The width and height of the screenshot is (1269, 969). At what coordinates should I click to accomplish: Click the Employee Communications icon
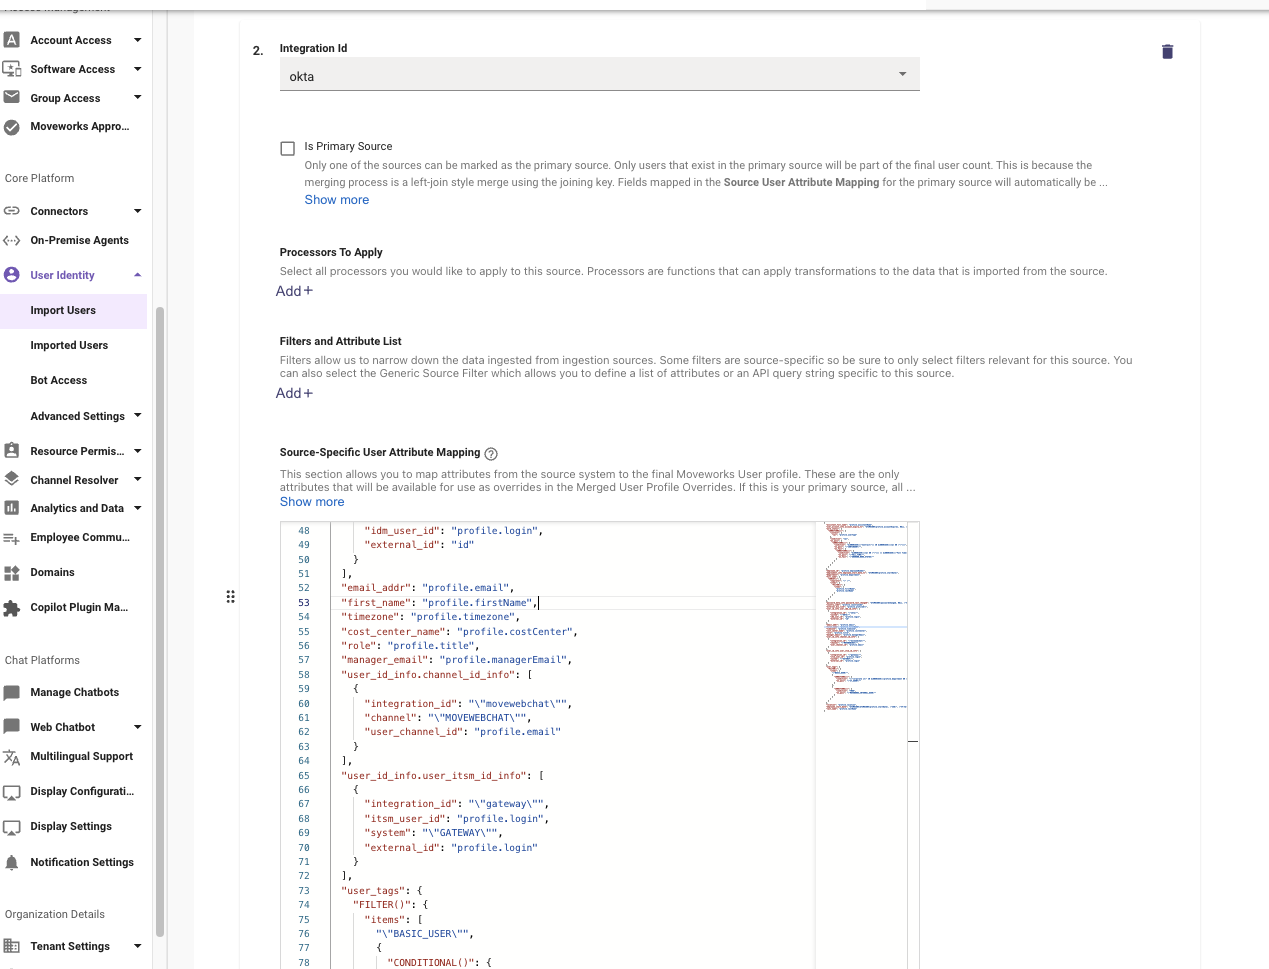(12, 538)
